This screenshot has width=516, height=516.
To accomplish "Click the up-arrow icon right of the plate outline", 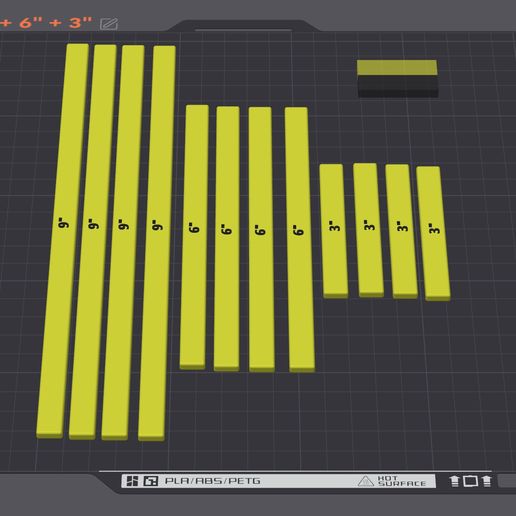I will 487,481.
